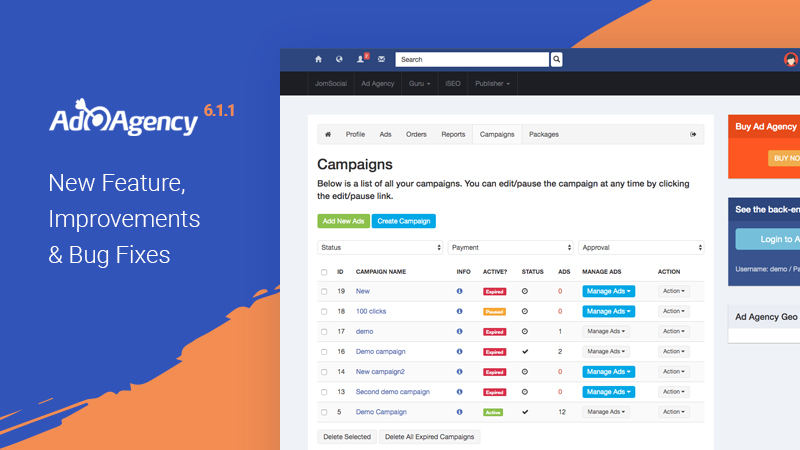Open friend requests icon with red badge

coord(361,60)
